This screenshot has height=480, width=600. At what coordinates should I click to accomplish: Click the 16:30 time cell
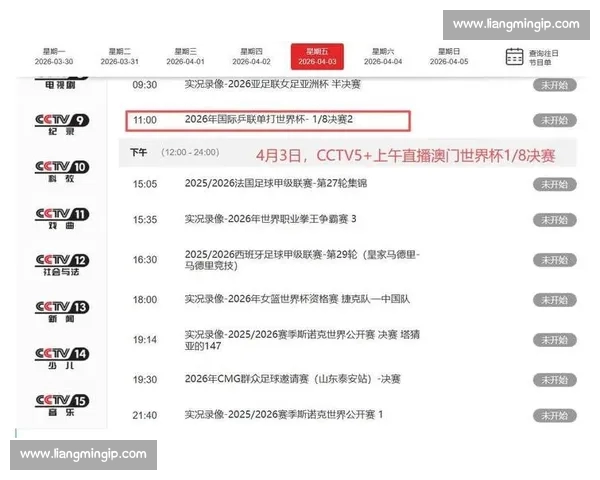point(145,260)
